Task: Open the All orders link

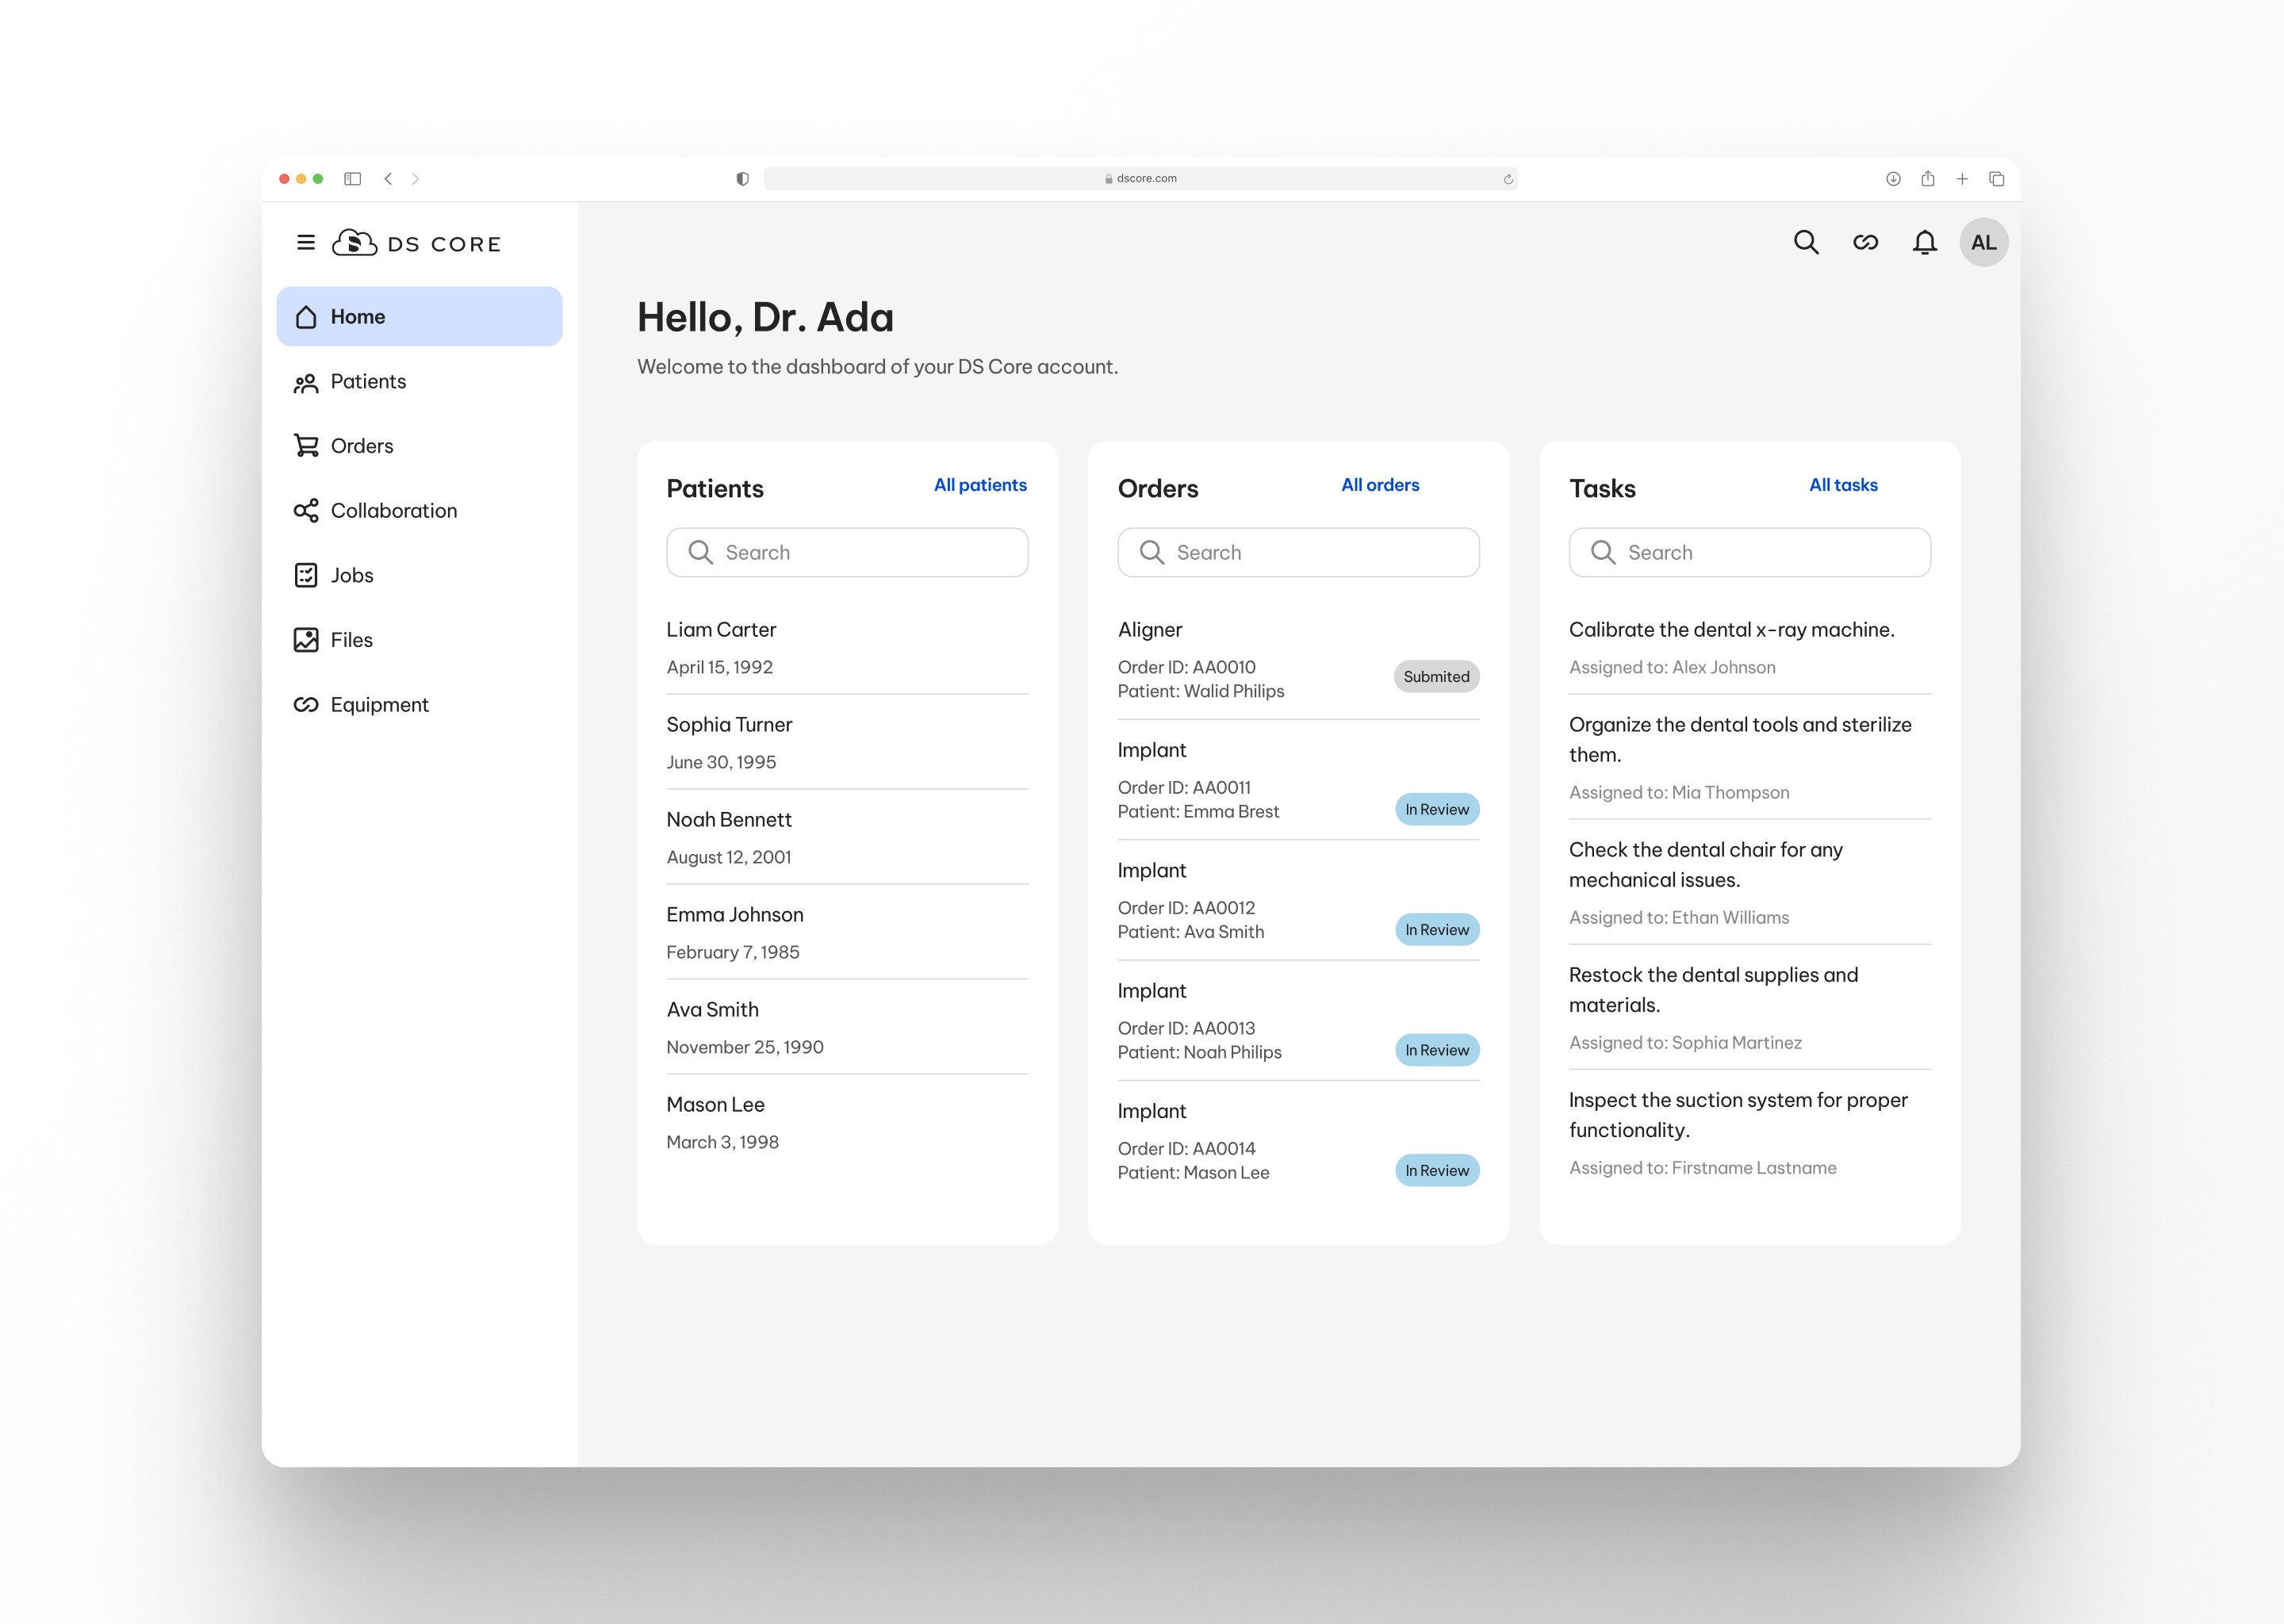Action: coord(1380,485)
